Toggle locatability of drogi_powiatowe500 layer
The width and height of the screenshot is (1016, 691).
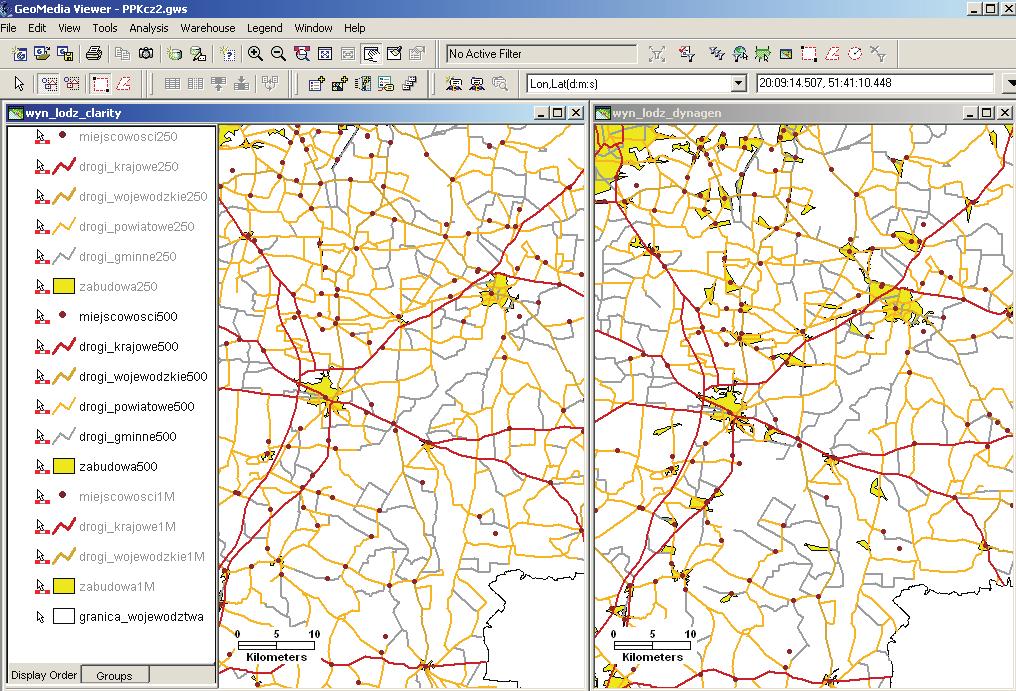41,406
